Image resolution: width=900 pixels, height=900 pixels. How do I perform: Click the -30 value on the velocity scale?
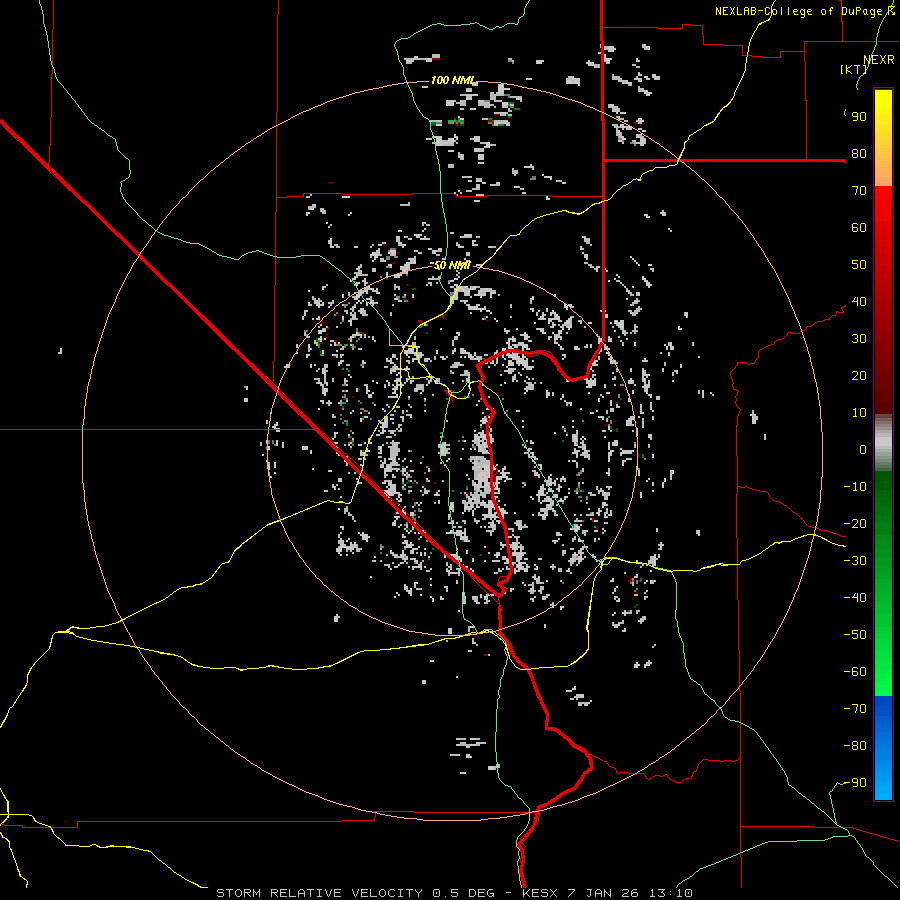tap(855, 561)
